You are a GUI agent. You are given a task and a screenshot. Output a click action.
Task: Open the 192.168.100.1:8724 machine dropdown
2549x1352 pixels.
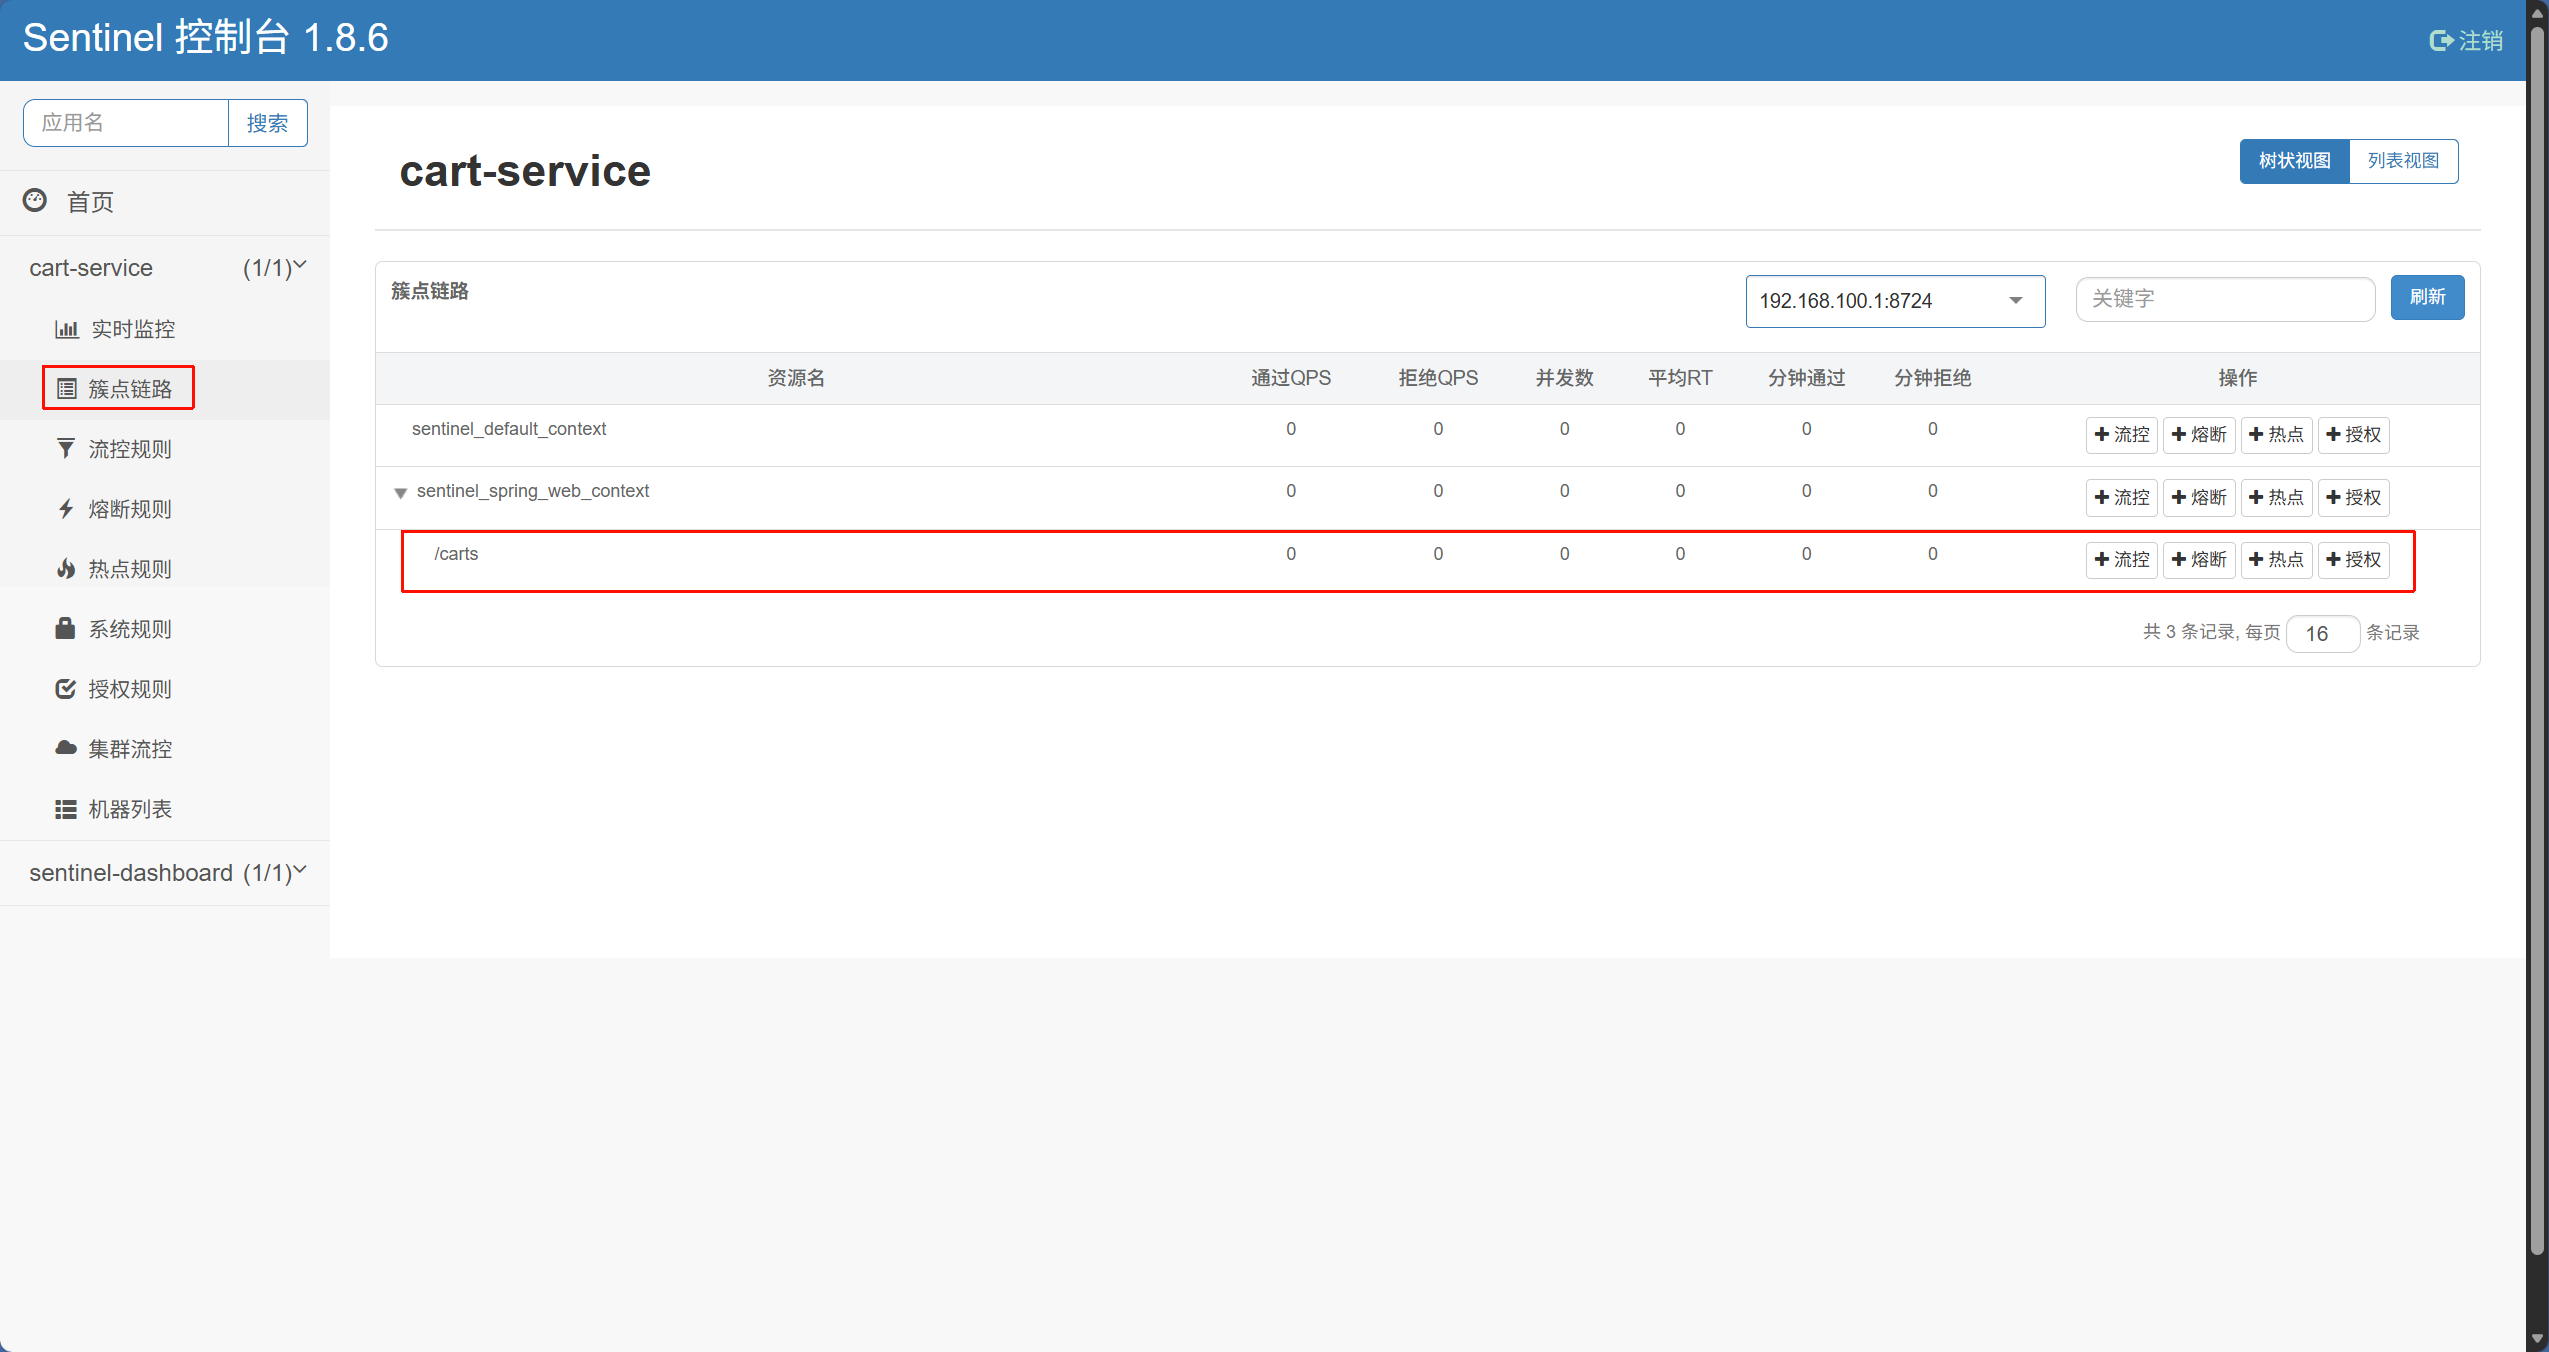click(x=1894, y=301)
